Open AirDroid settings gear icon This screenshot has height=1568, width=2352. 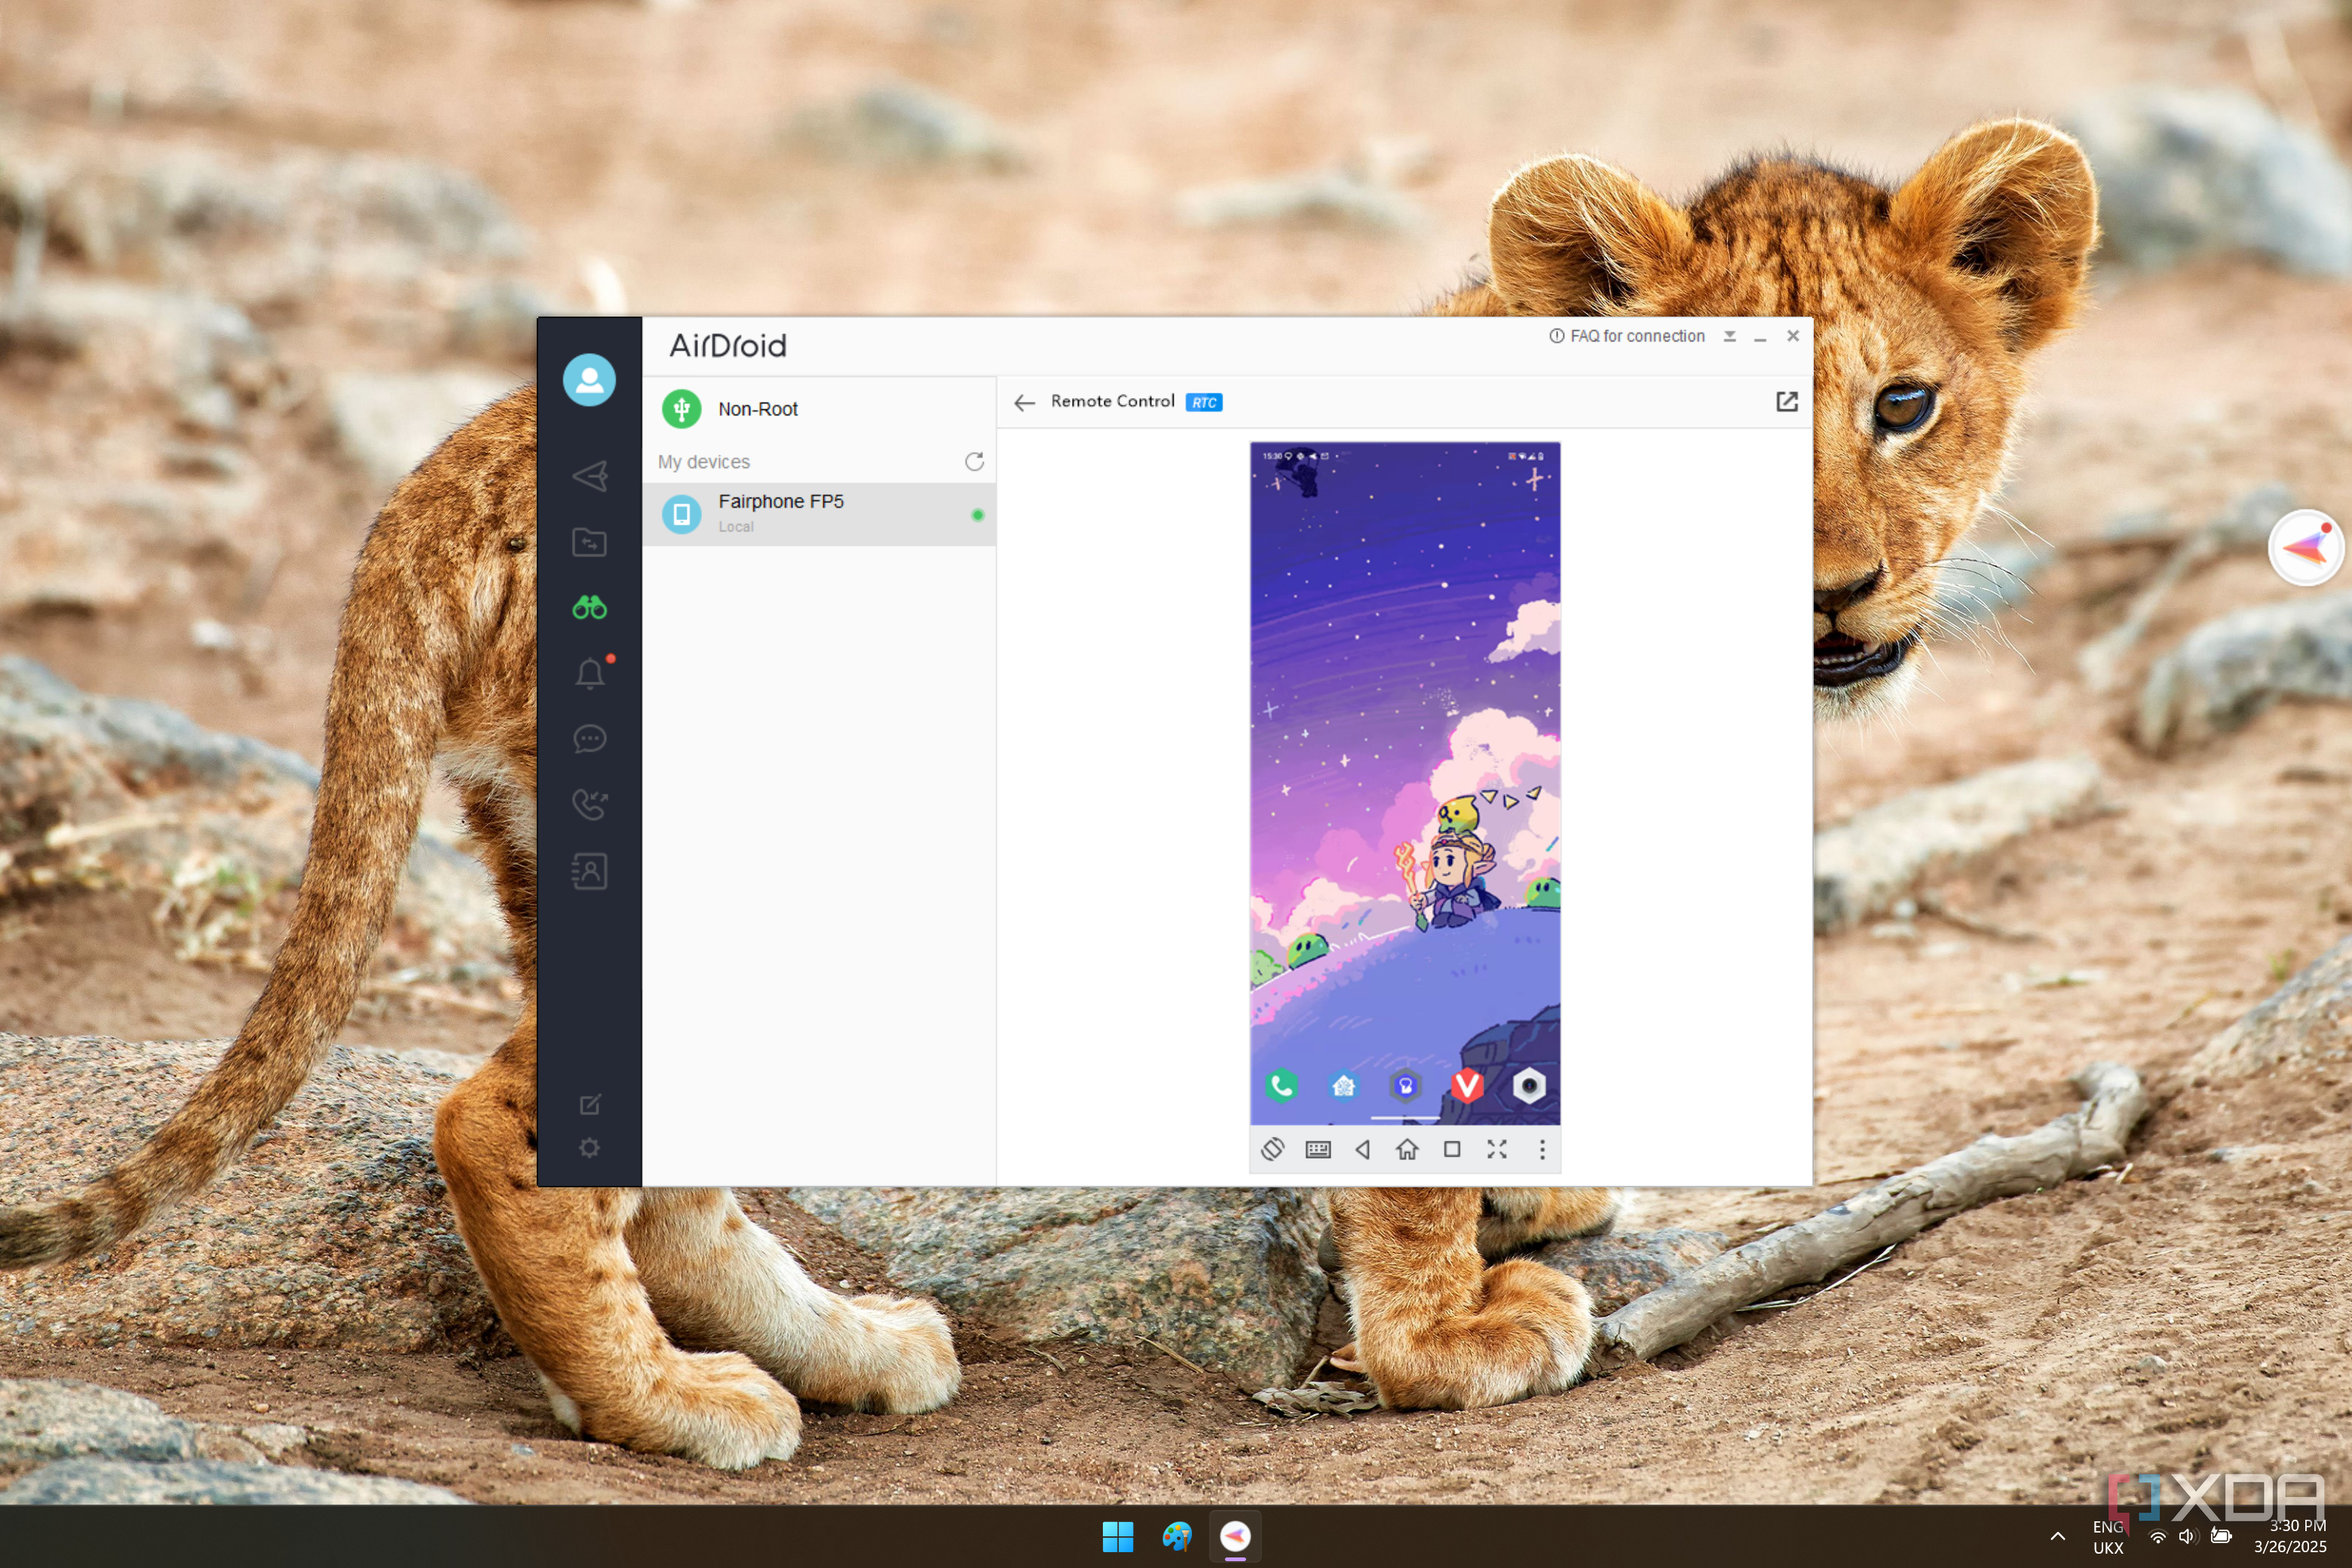click(x=589, y=1148)
